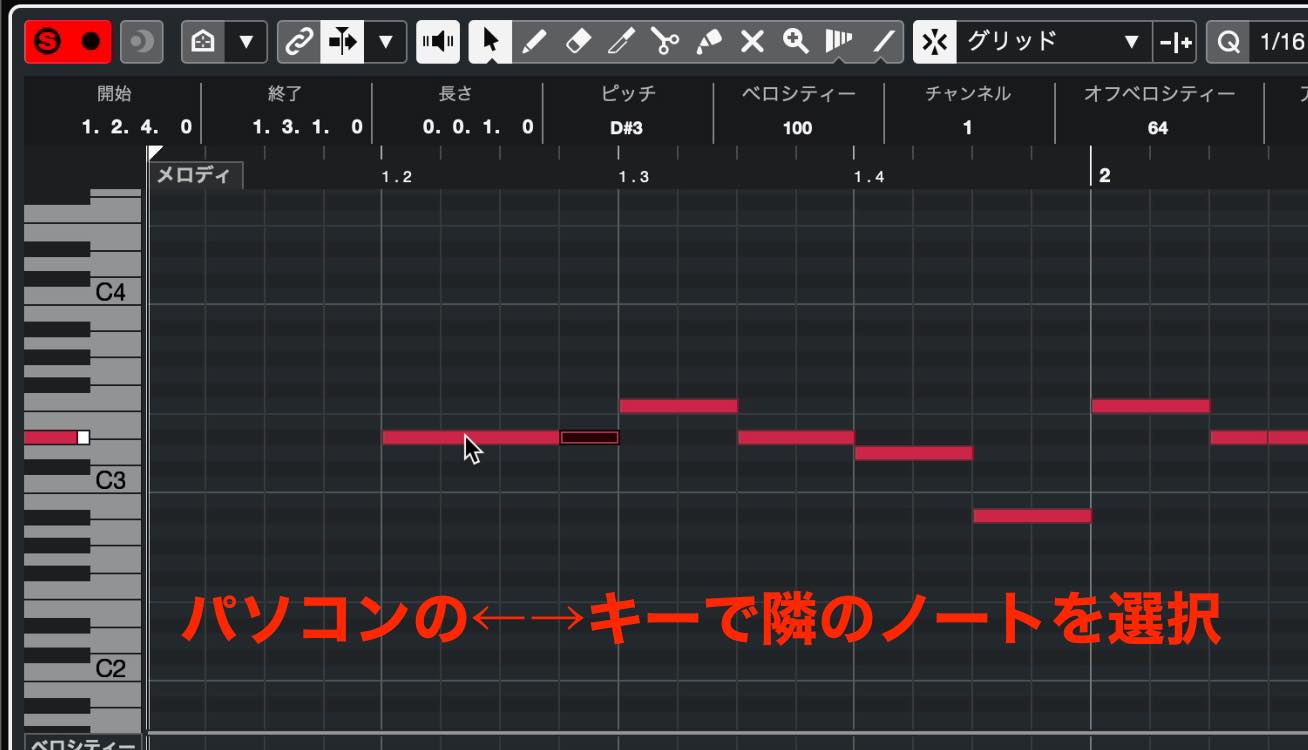The width and height of the screenshot is (1308, 750).
Task: Open dropdown arrow beside house-shaped icon
Action: 246,42
